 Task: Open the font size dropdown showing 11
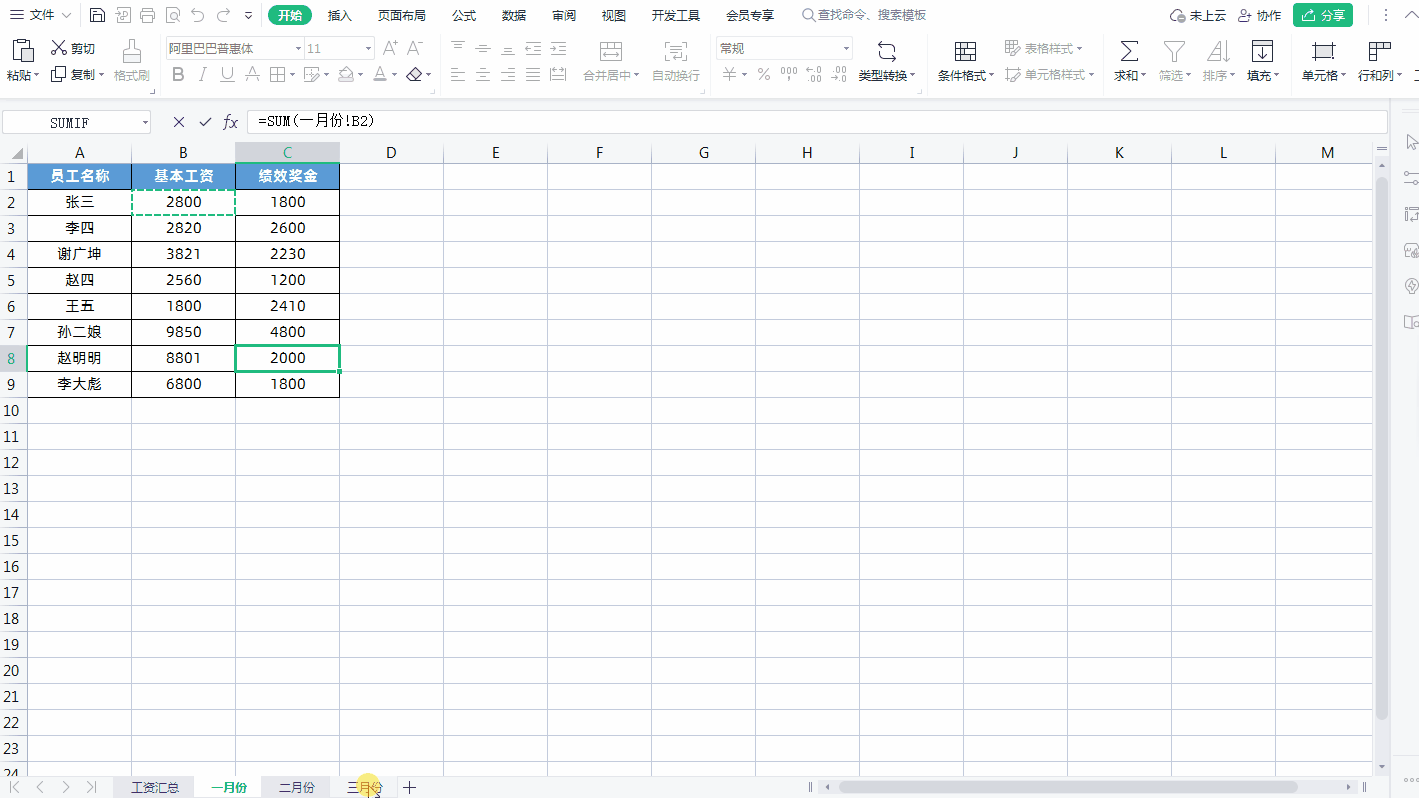click(369, 48)
